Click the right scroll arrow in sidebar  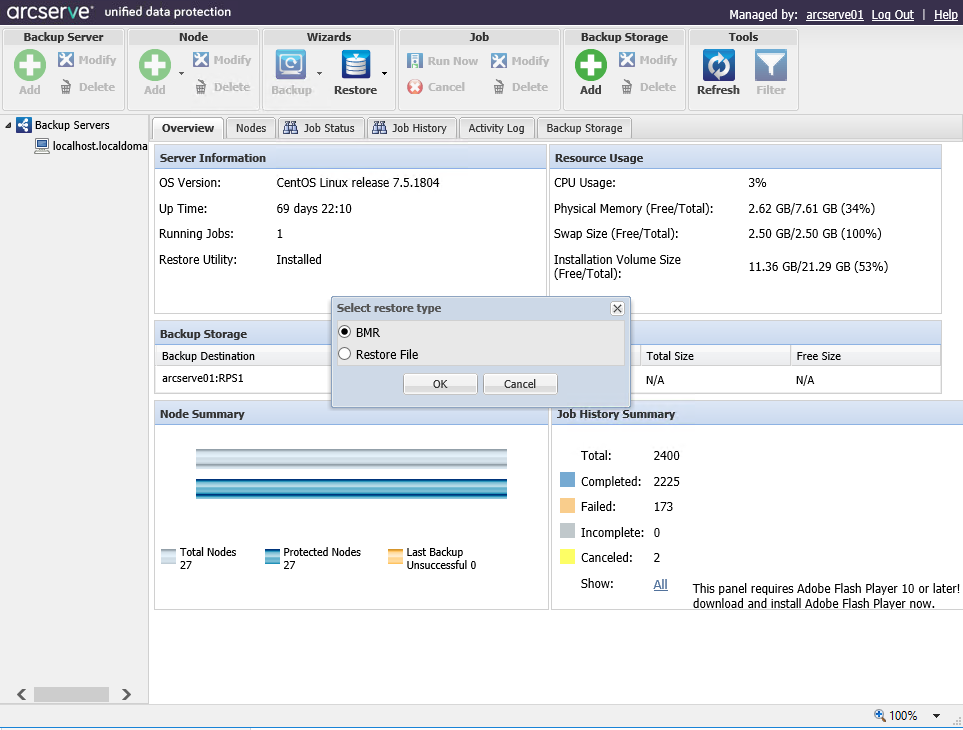point(127,694)
